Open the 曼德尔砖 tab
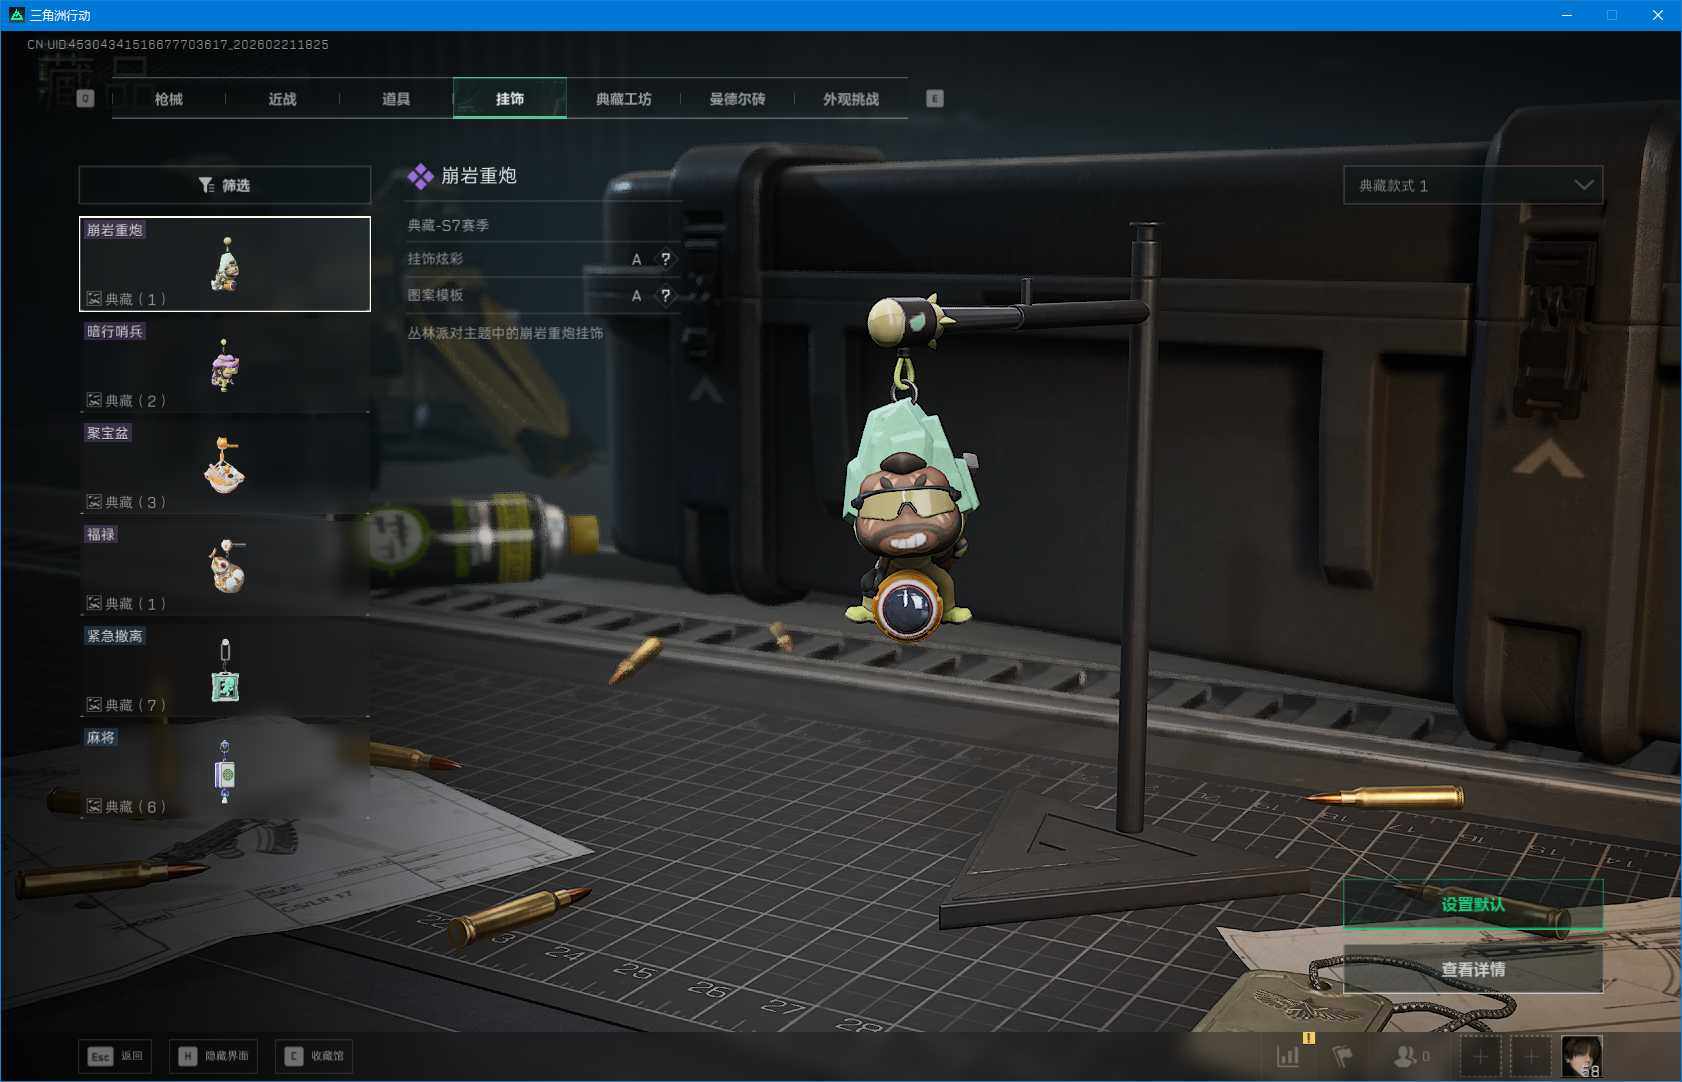 [x=737, y=99]
